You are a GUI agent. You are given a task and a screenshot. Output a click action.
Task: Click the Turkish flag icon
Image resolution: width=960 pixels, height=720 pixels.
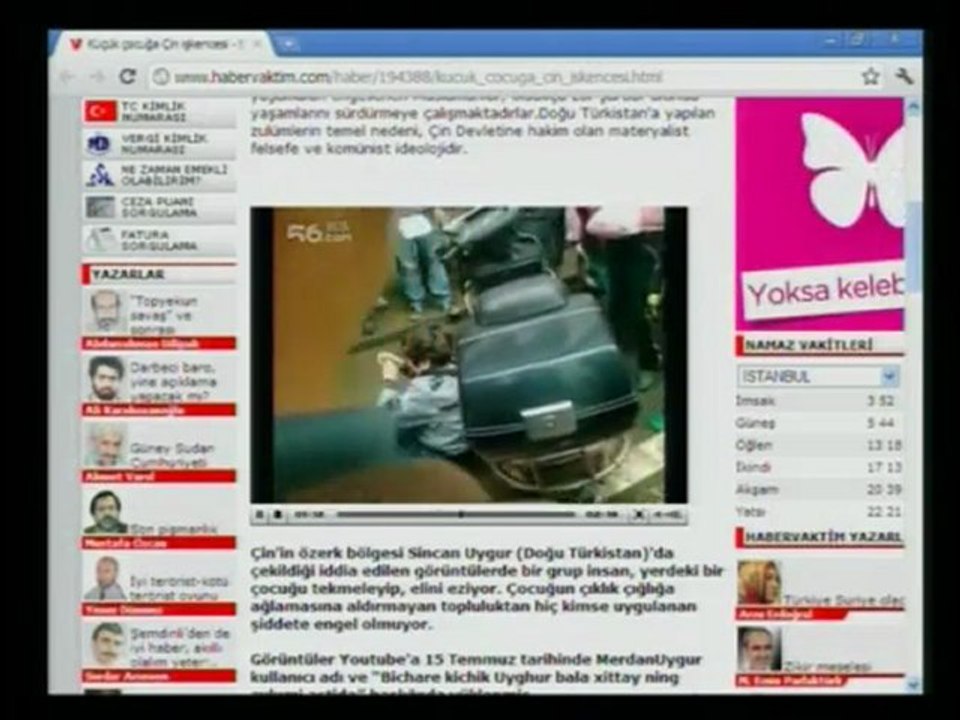click(x=100, y=112)
